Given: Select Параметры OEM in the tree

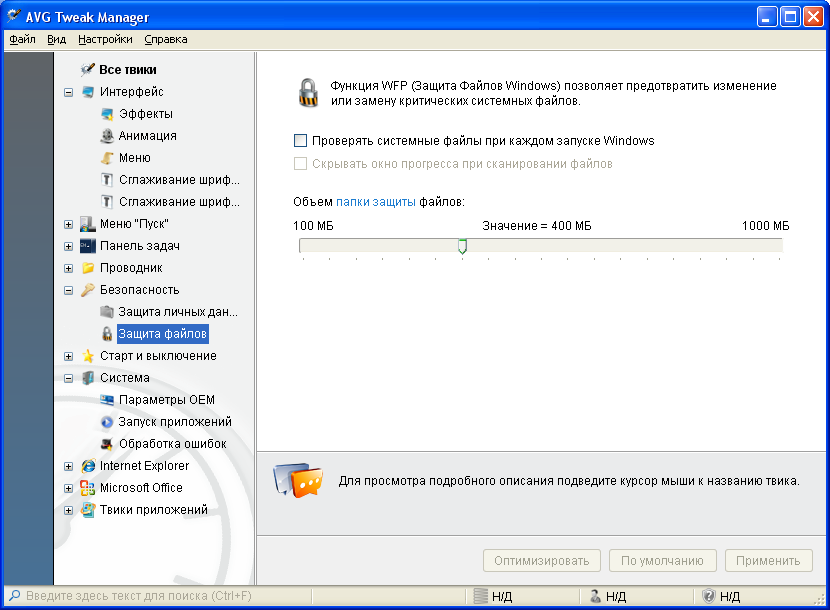Looking at the screenshot, I should [167, 400].
